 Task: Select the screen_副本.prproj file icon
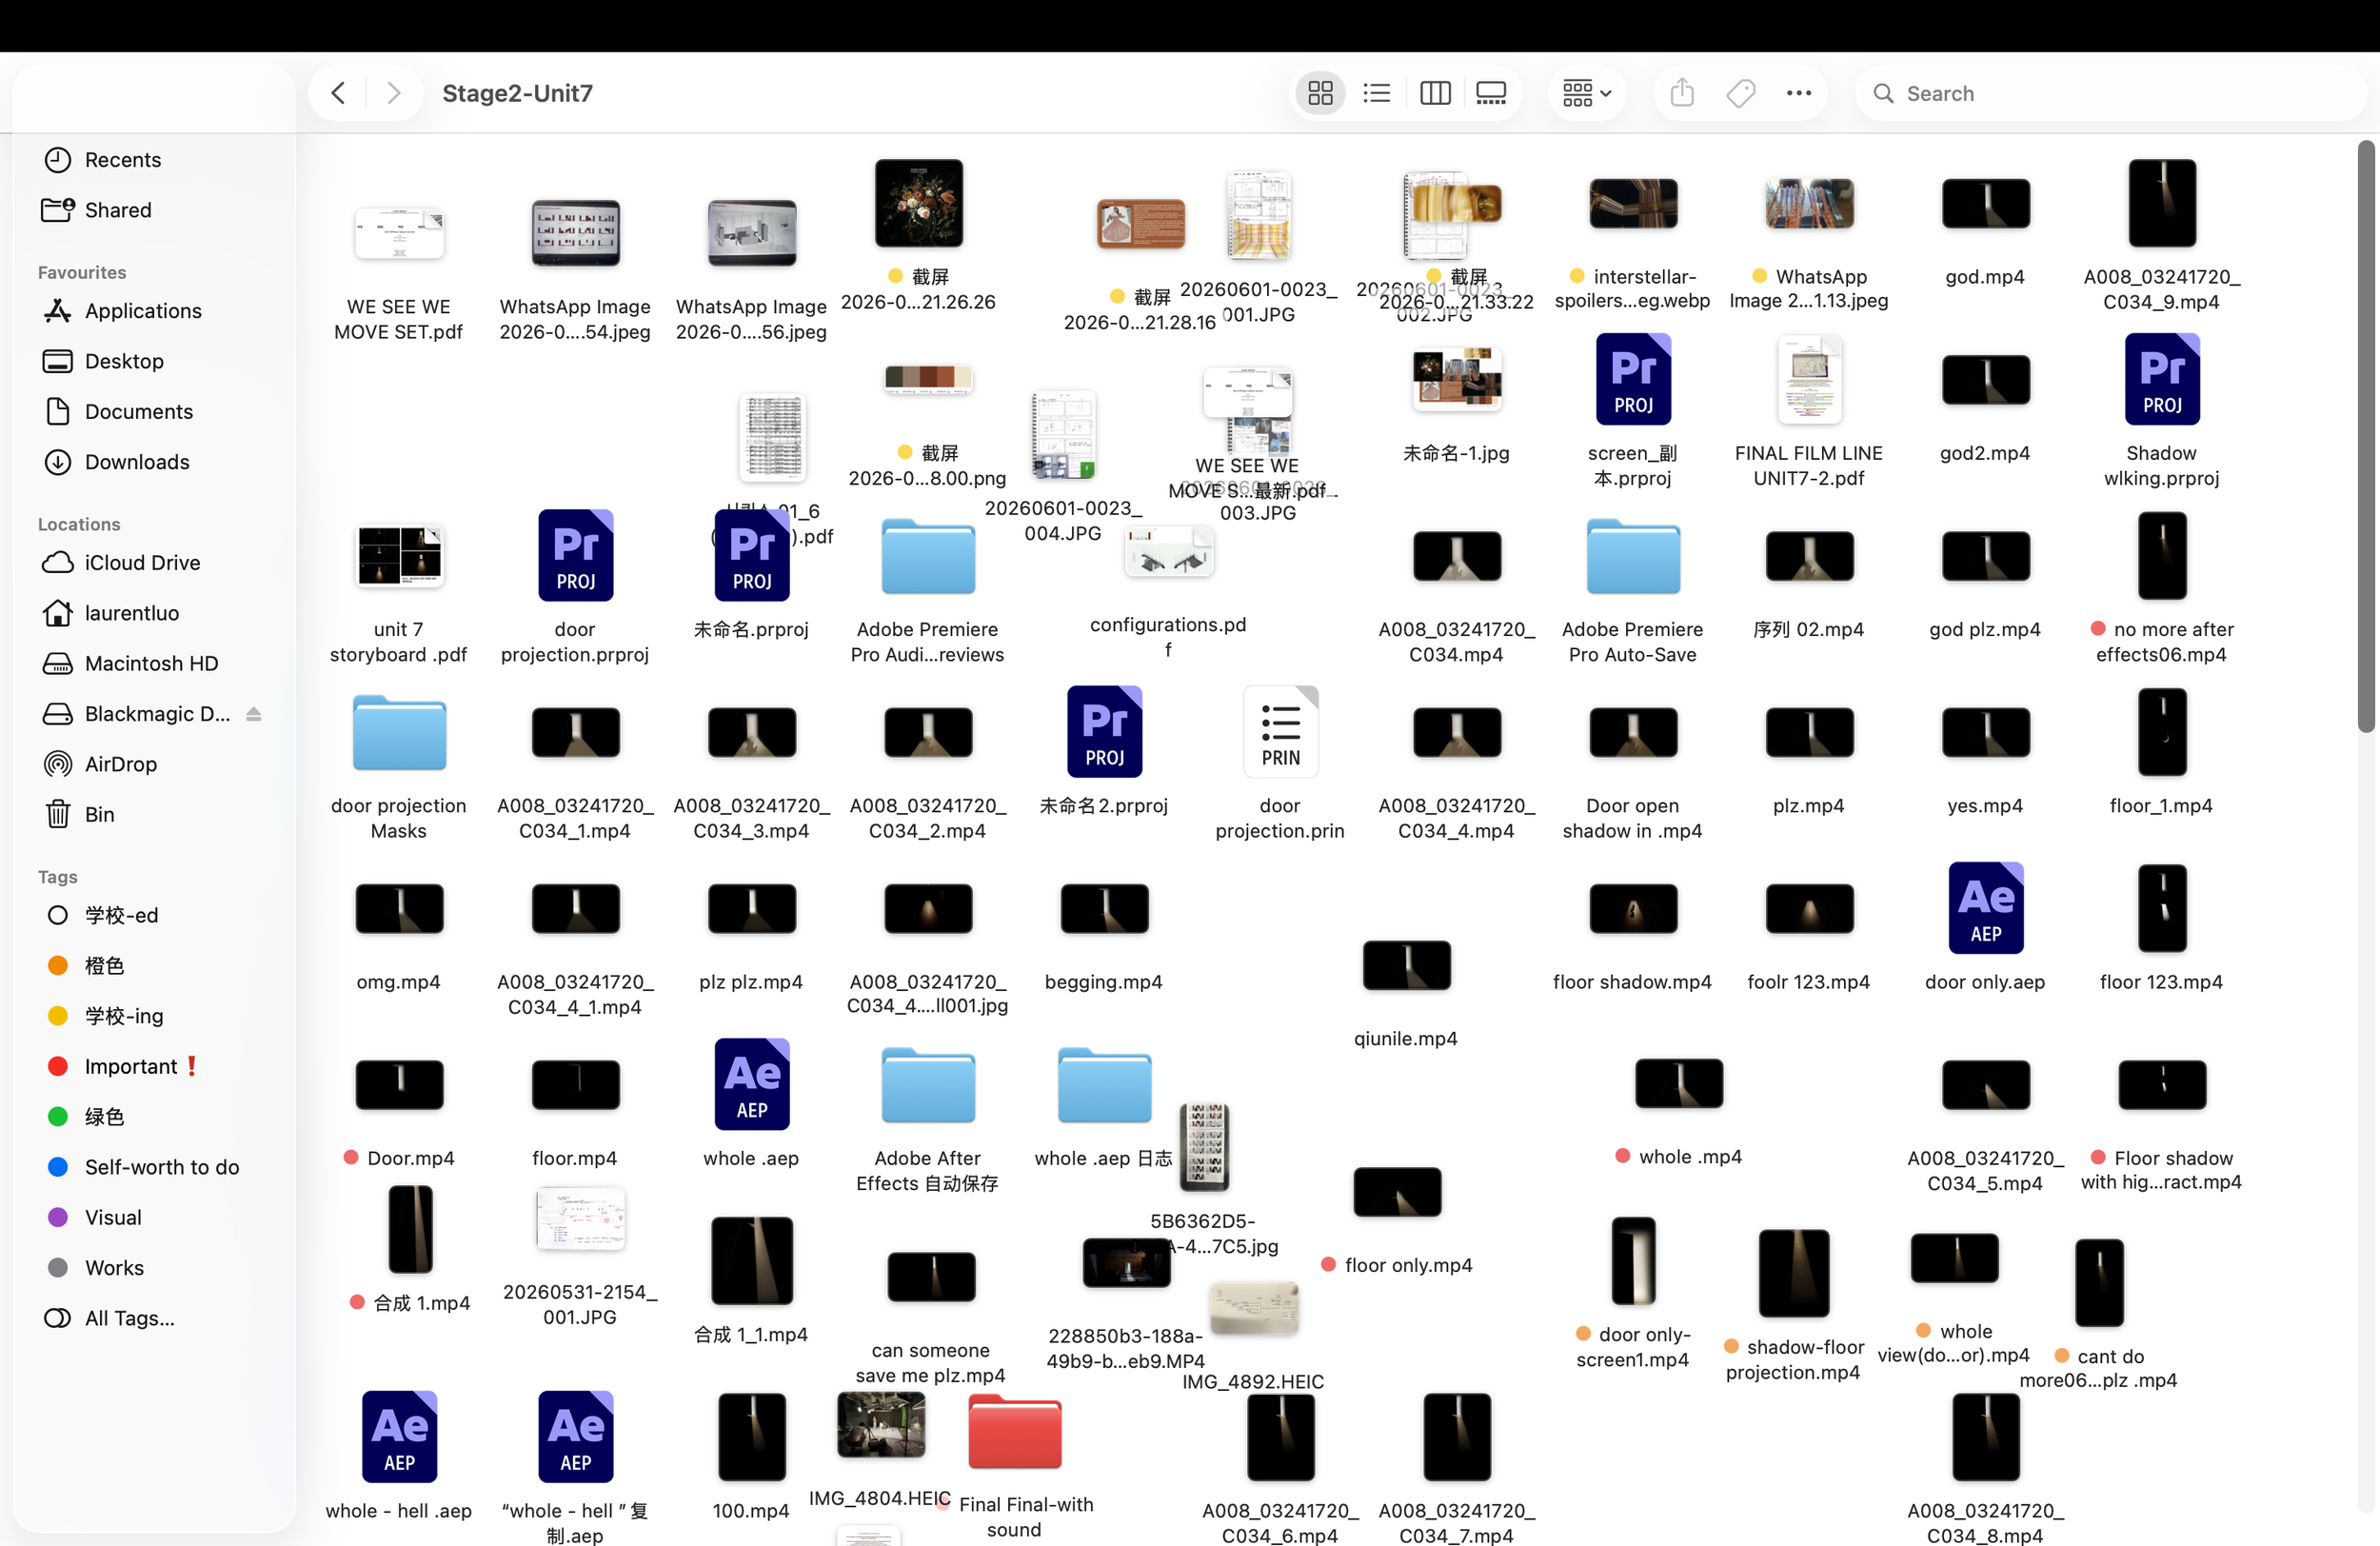1633,380
